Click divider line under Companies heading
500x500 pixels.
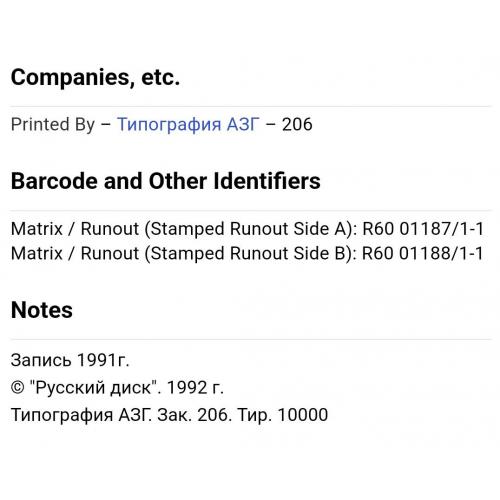click(251, 106)
